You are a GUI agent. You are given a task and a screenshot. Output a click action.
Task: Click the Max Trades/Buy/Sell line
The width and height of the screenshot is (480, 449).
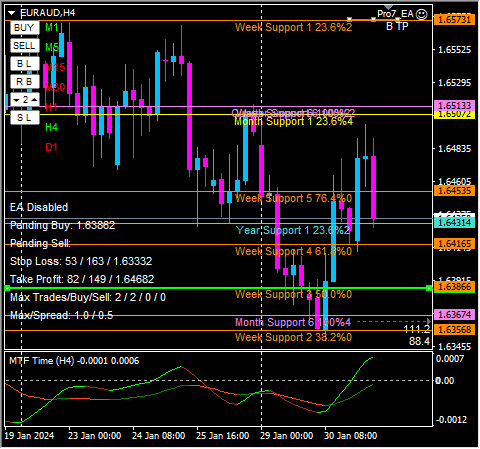pyautogui.click(x=88, y=297)
